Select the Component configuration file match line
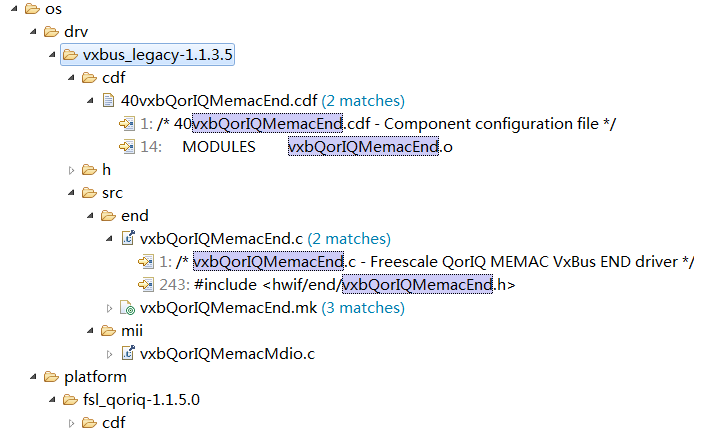This screenshot has height=437, width=721. [x=378, y=124]
